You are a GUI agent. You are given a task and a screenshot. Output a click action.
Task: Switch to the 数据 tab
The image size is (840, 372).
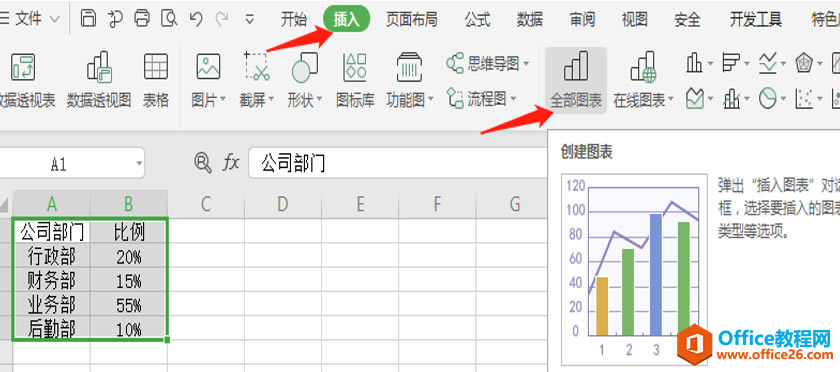[x=530, y=20]
